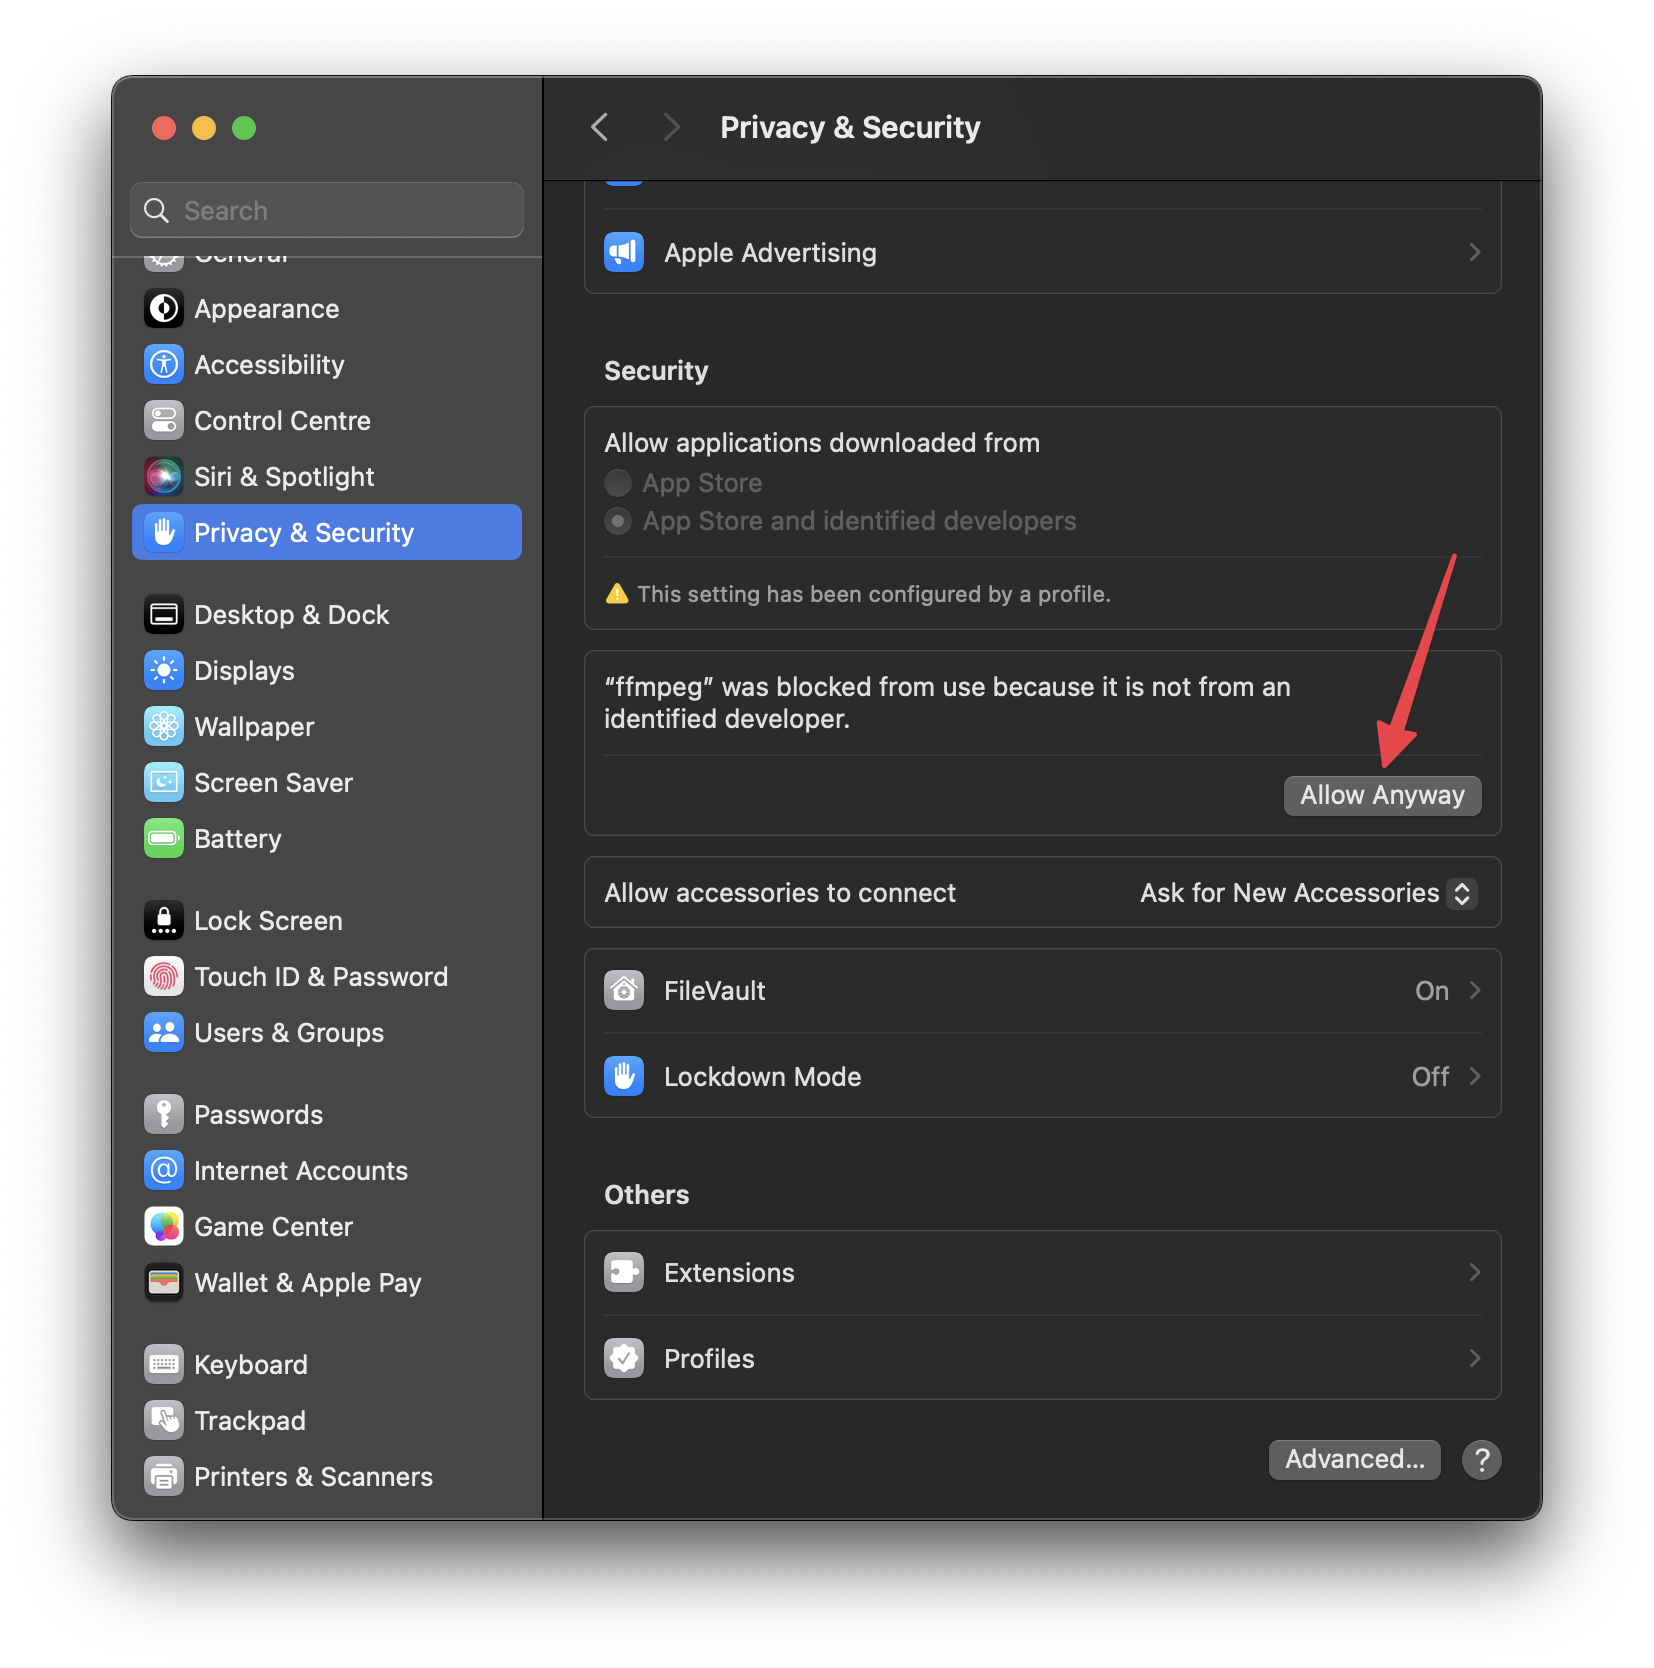Click the Profiles checkmark badge icon
This screenshot has height=1668, width=1654.
coord(624,1359)
